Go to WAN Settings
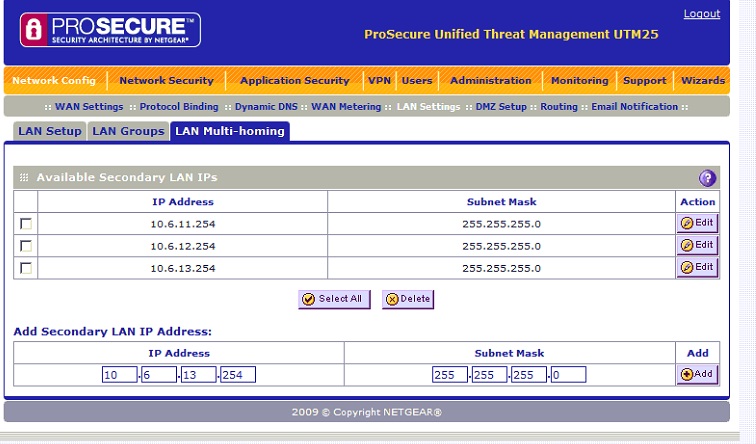Viewport: 756px width, 444px height. [x=89, y=107]
